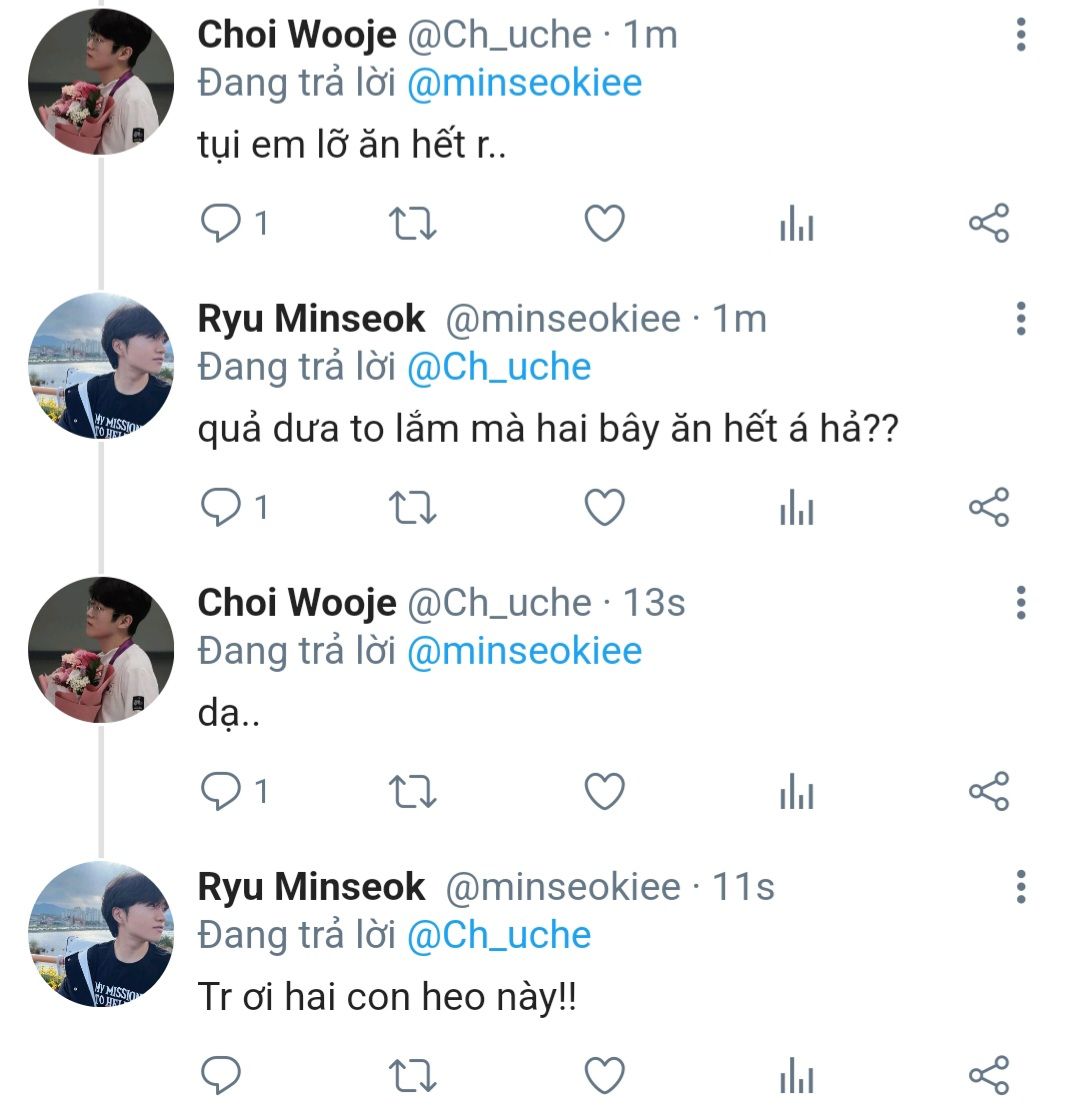
Task: Open Ryu Minseok's avatar on 1m tweet
Action: (101, 366)
